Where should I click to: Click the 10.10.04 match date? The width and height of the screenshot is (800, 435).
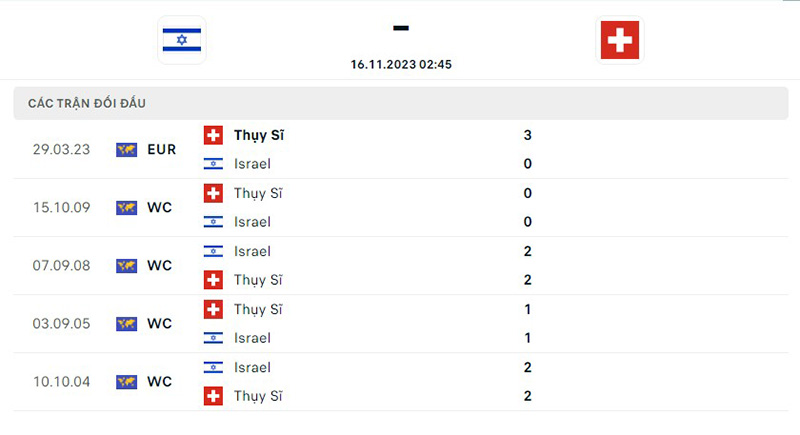61,382
